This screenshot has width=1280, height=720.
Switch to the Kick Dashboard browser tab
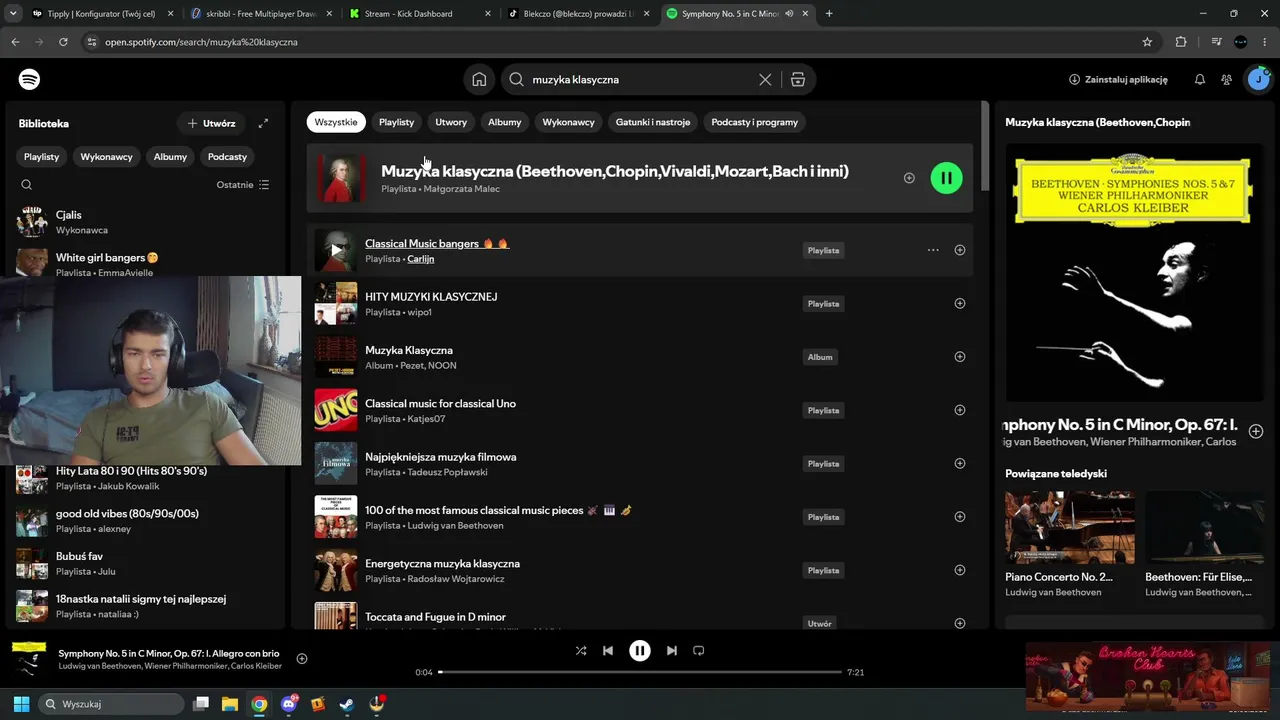[419, 14]
